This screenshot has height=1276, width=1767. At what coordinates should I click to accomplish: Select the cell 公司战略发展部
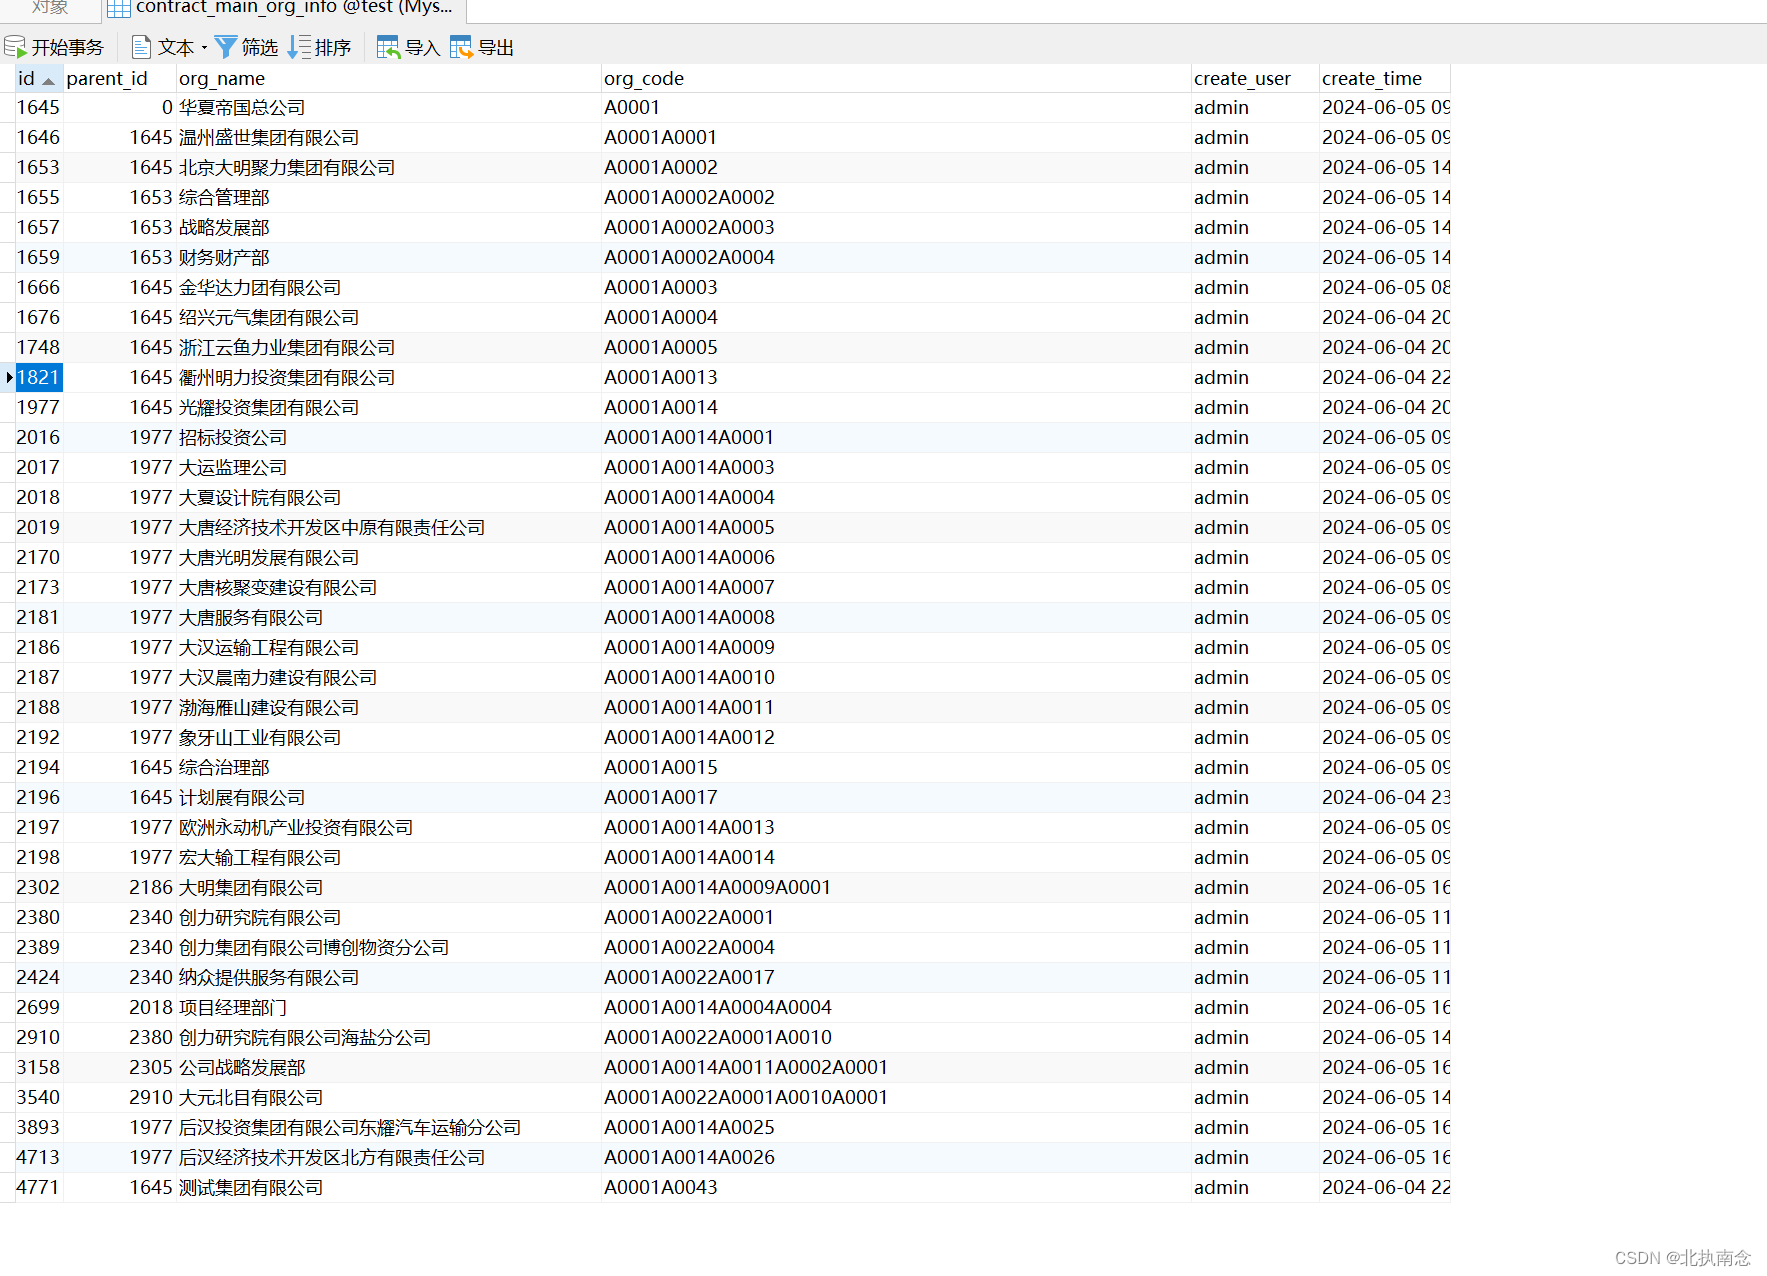pos(388,1068)
